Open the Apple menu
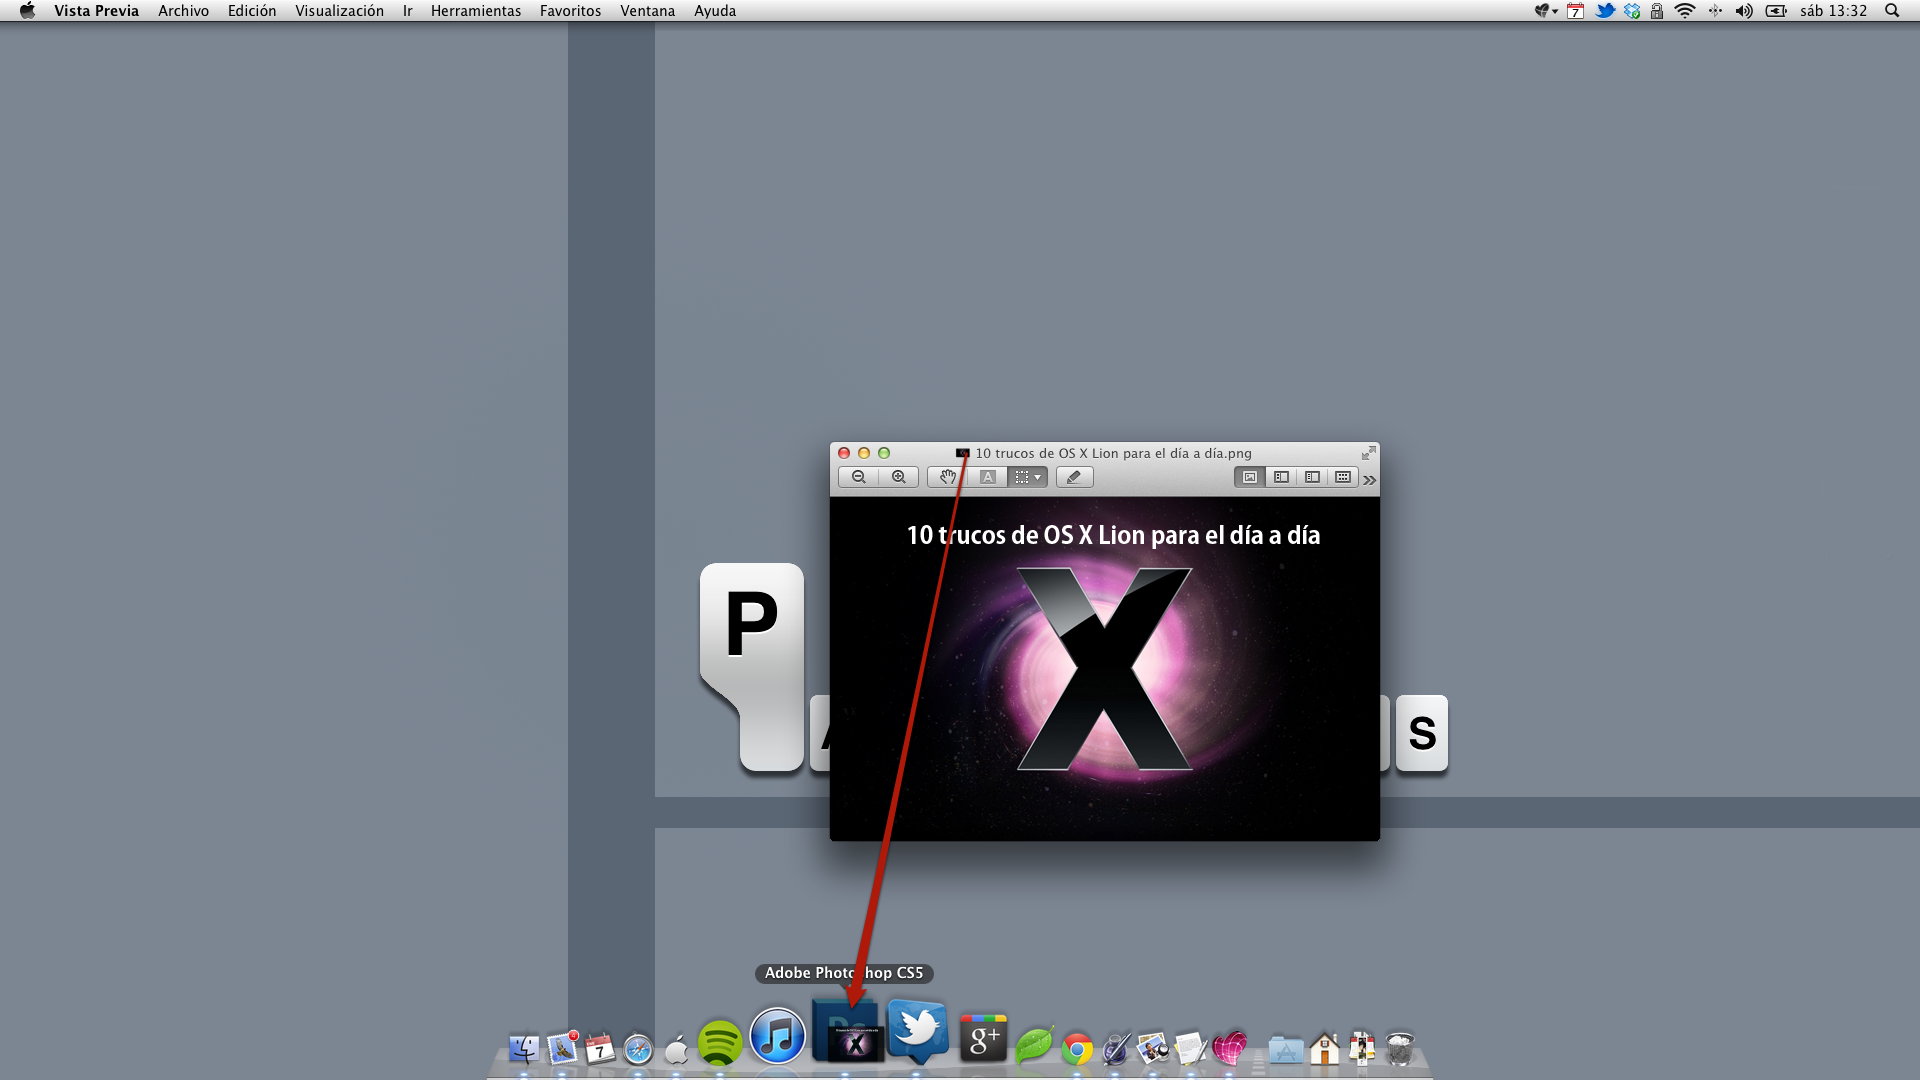This screenshot has width=1920, height=1080. [x=27, y=11]
